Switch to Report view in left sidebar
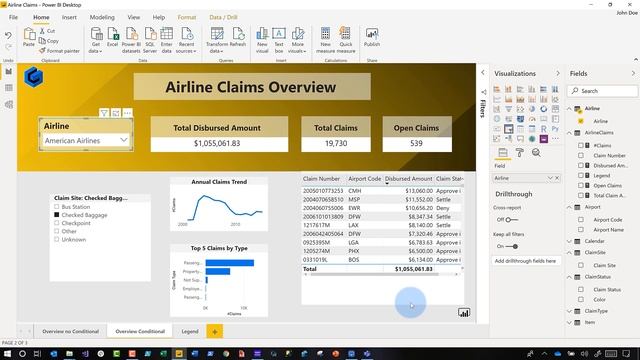 click(x=9, y=71)
